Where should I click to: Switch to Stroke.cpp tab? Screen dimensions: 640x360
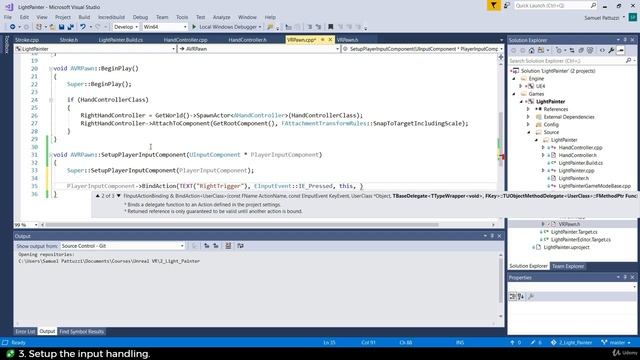point(27,40)
